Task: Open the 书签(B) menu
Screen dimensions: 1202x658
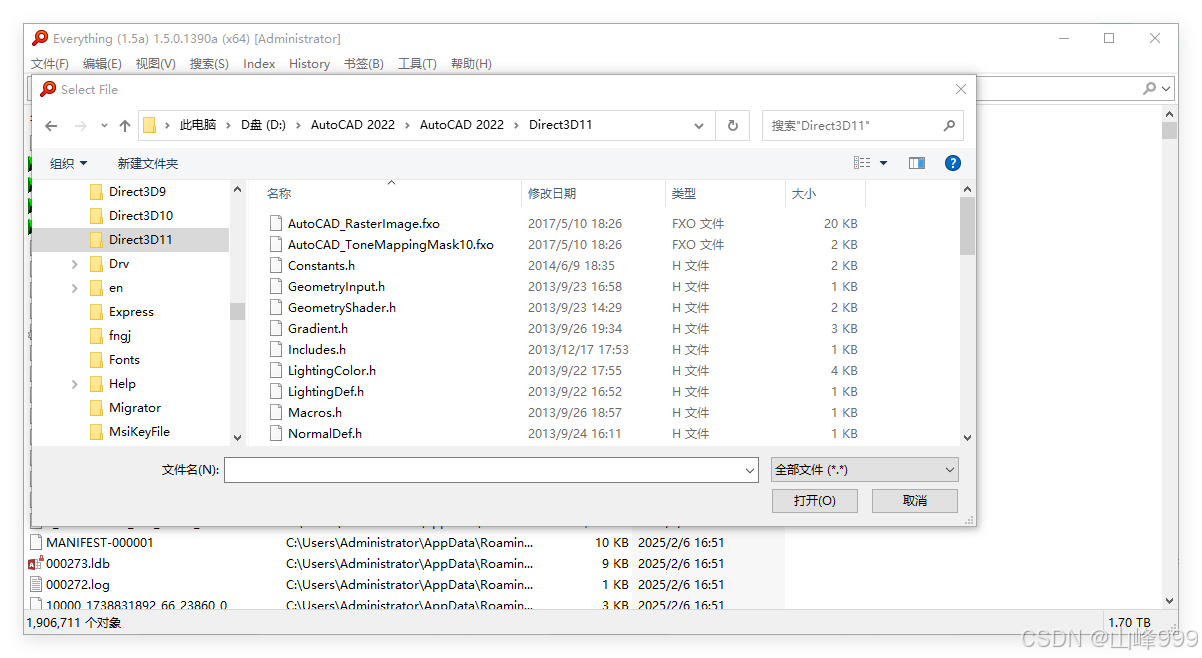Action: click(x=364, y=64)
